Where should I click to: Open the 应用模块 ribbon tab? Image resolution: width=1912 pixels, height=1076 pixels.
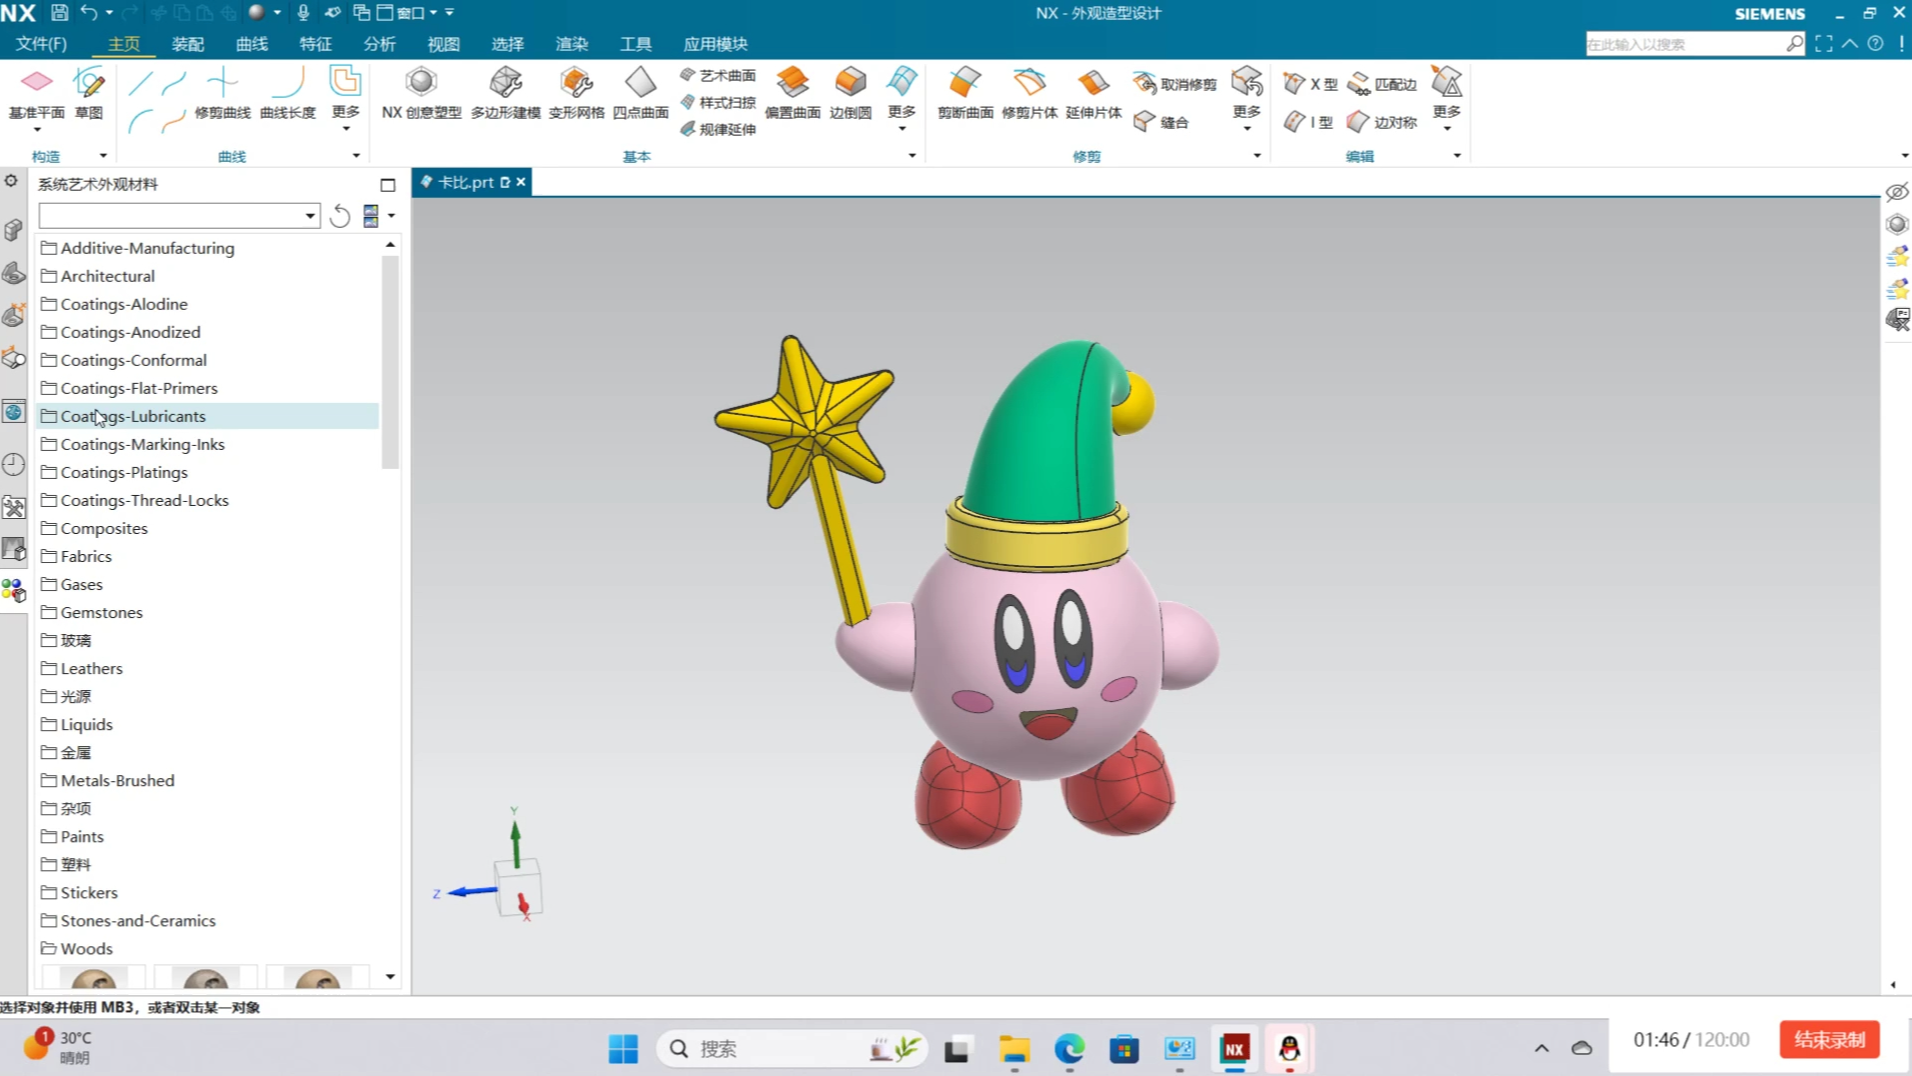(715, 44)
